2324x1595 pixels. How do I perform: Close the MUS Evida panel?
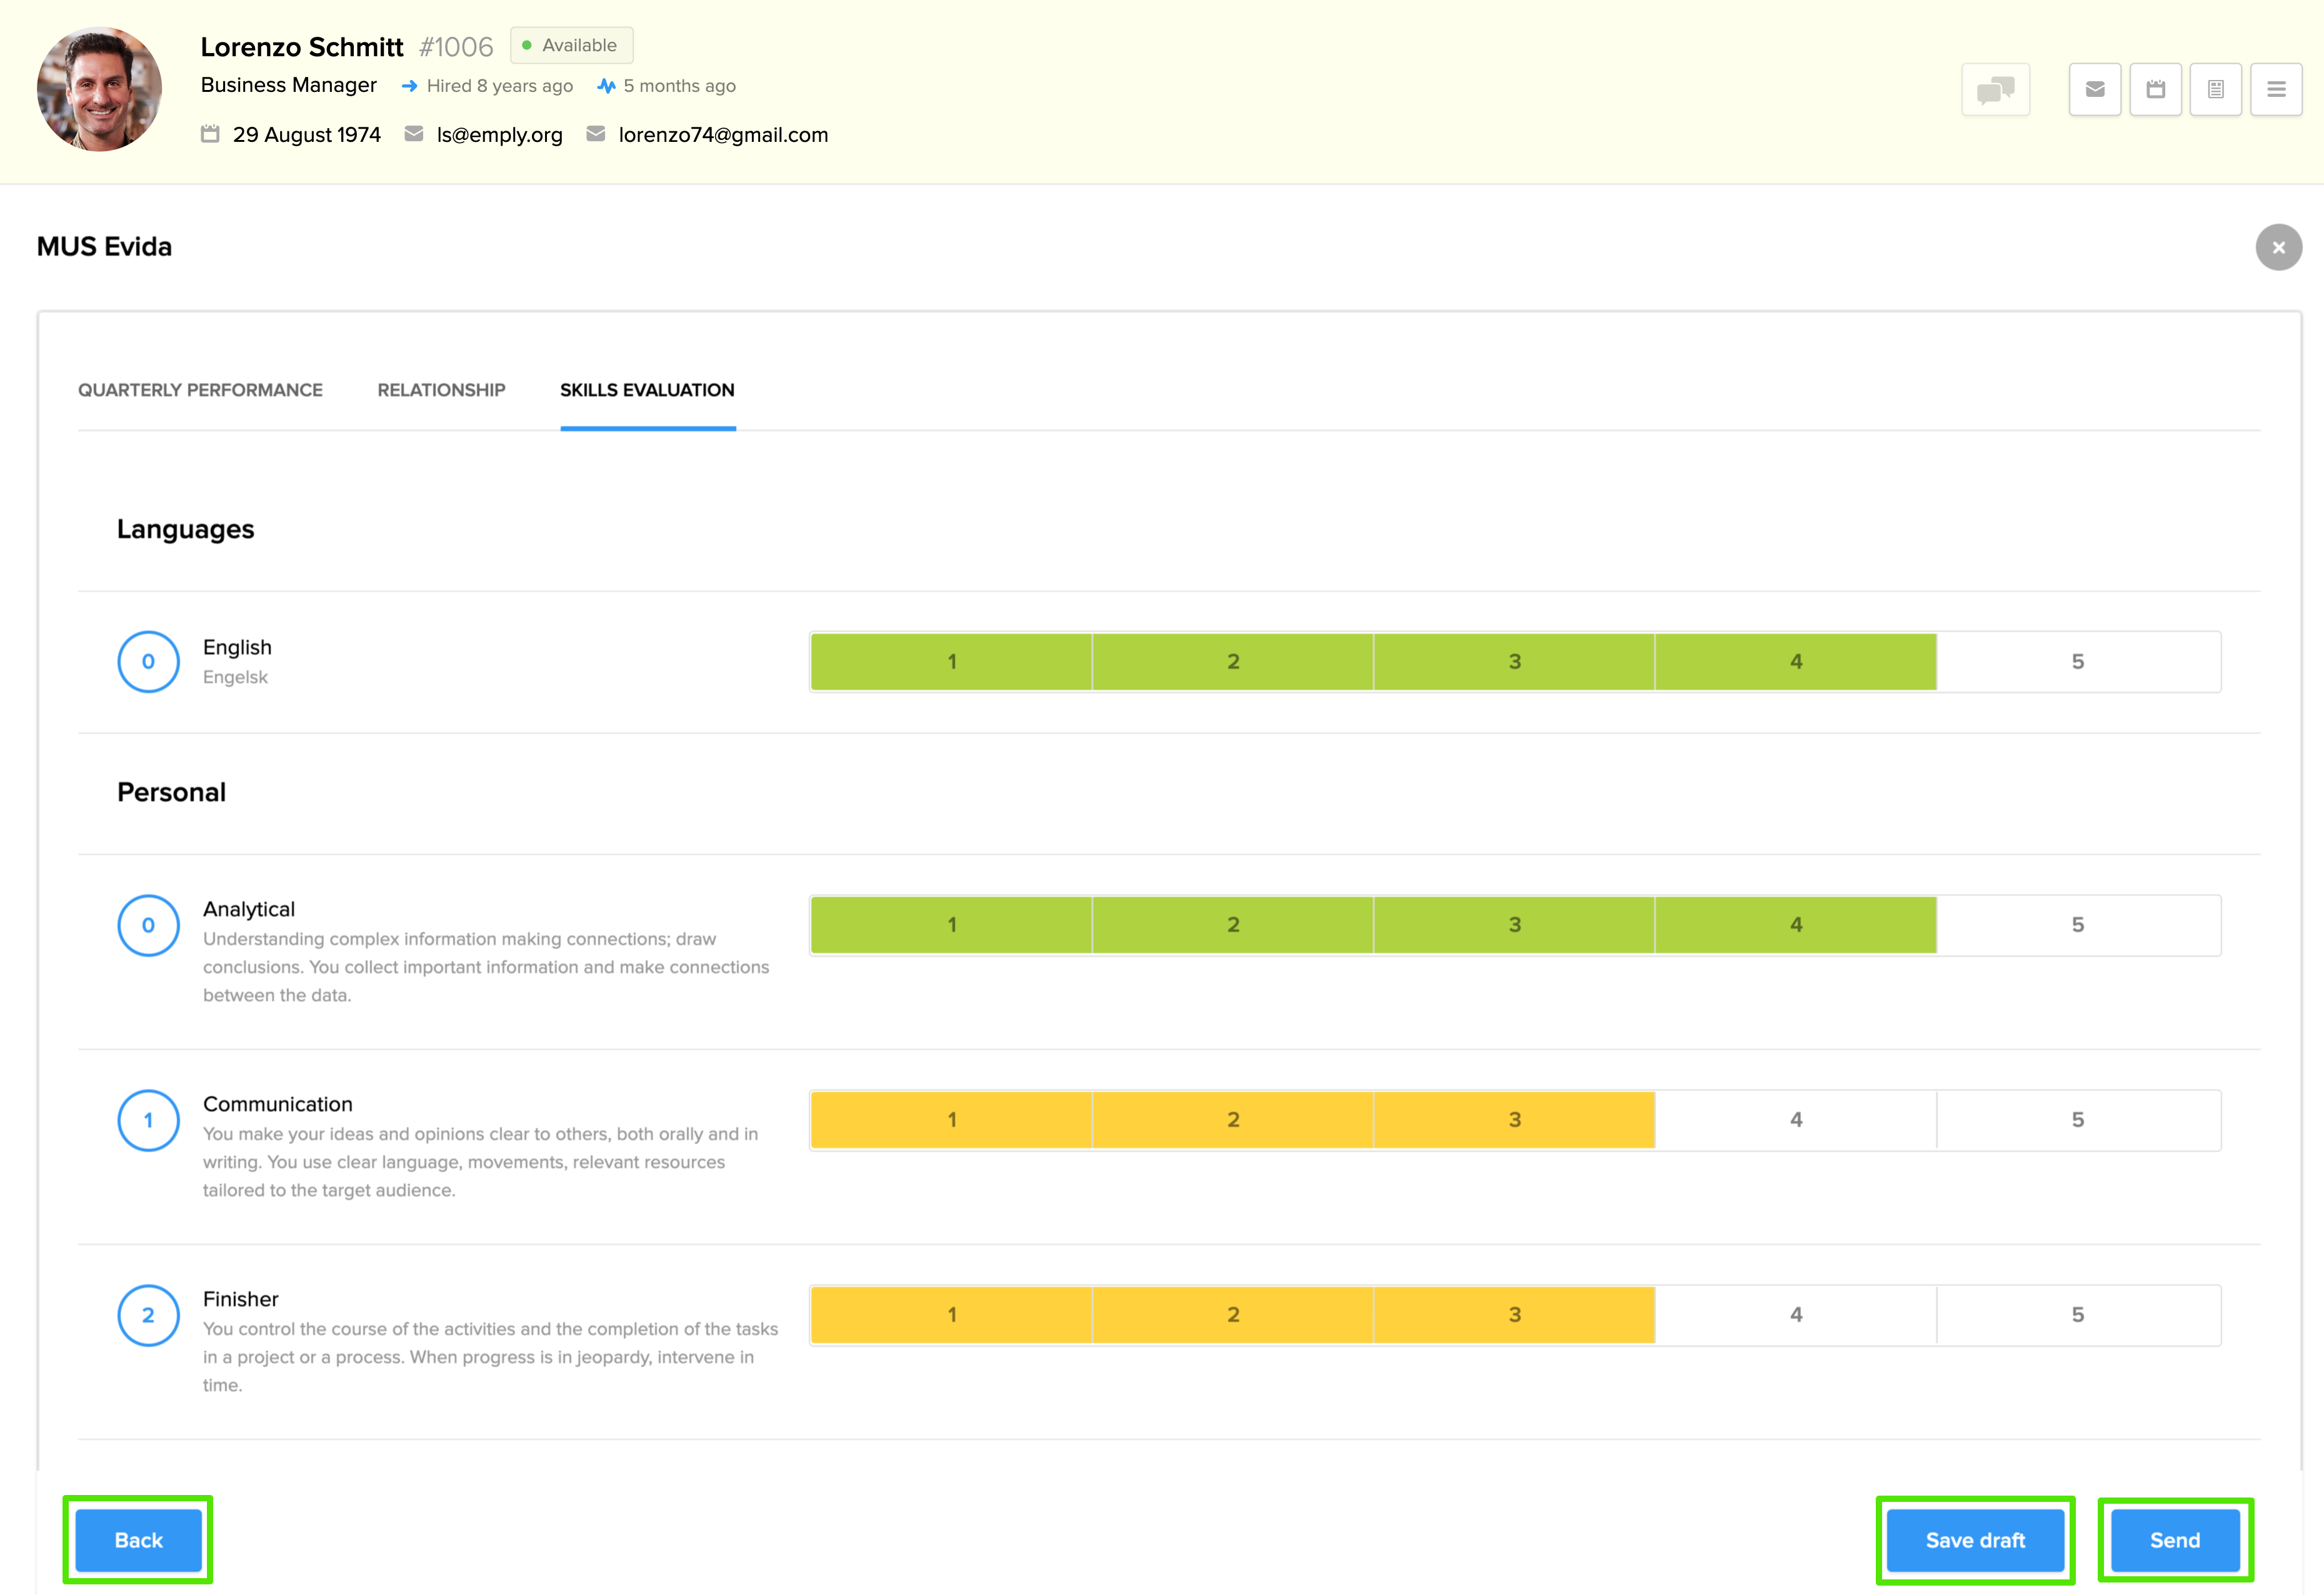tap(2278, 247)
